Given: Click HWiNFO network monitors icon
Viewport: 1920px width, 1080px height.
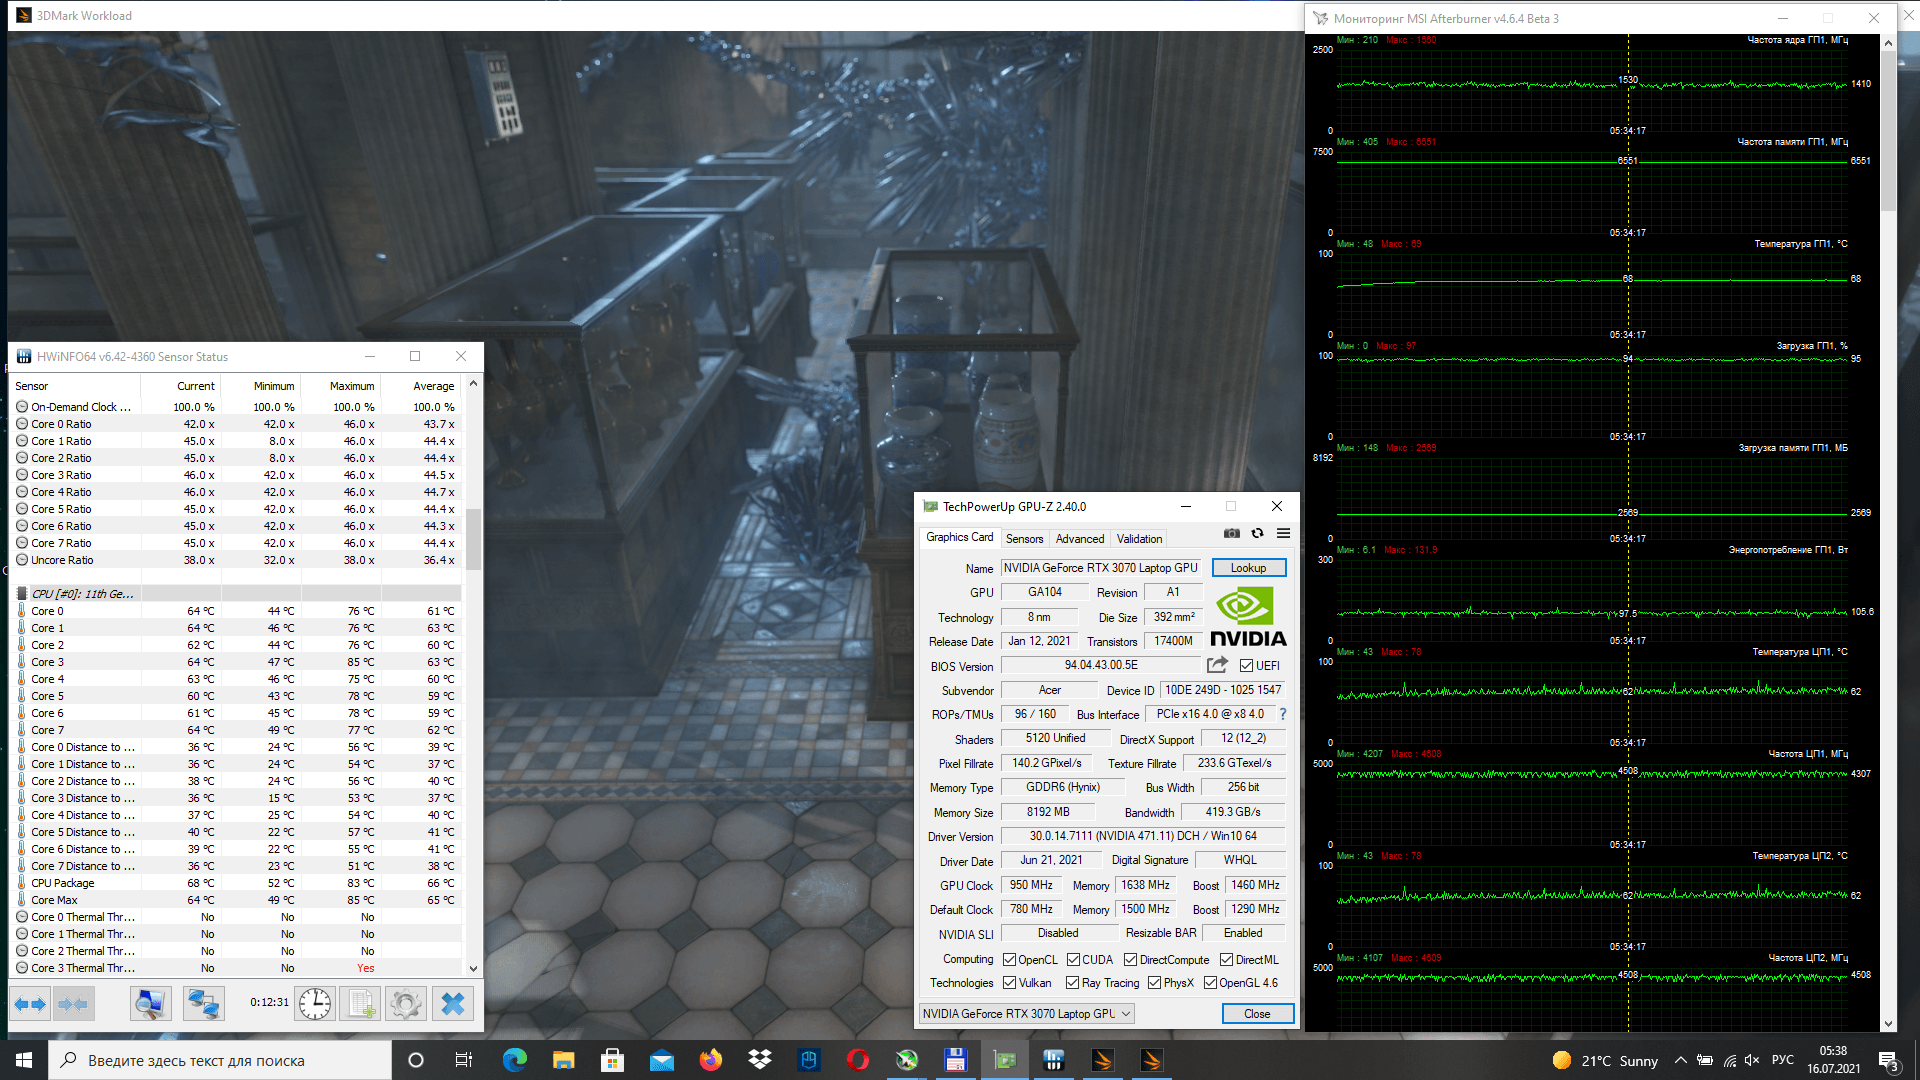Looking at the screenshot, I should point(203,1003).
